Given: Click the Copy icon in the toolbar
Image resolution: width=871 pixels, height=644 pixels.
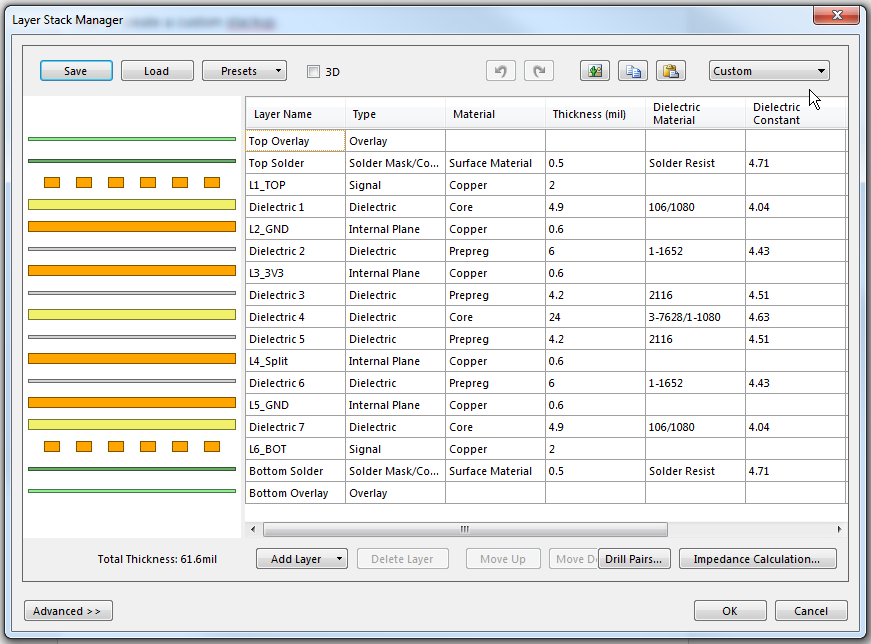Looking at the screenshot, I should [x=632, y=70].
